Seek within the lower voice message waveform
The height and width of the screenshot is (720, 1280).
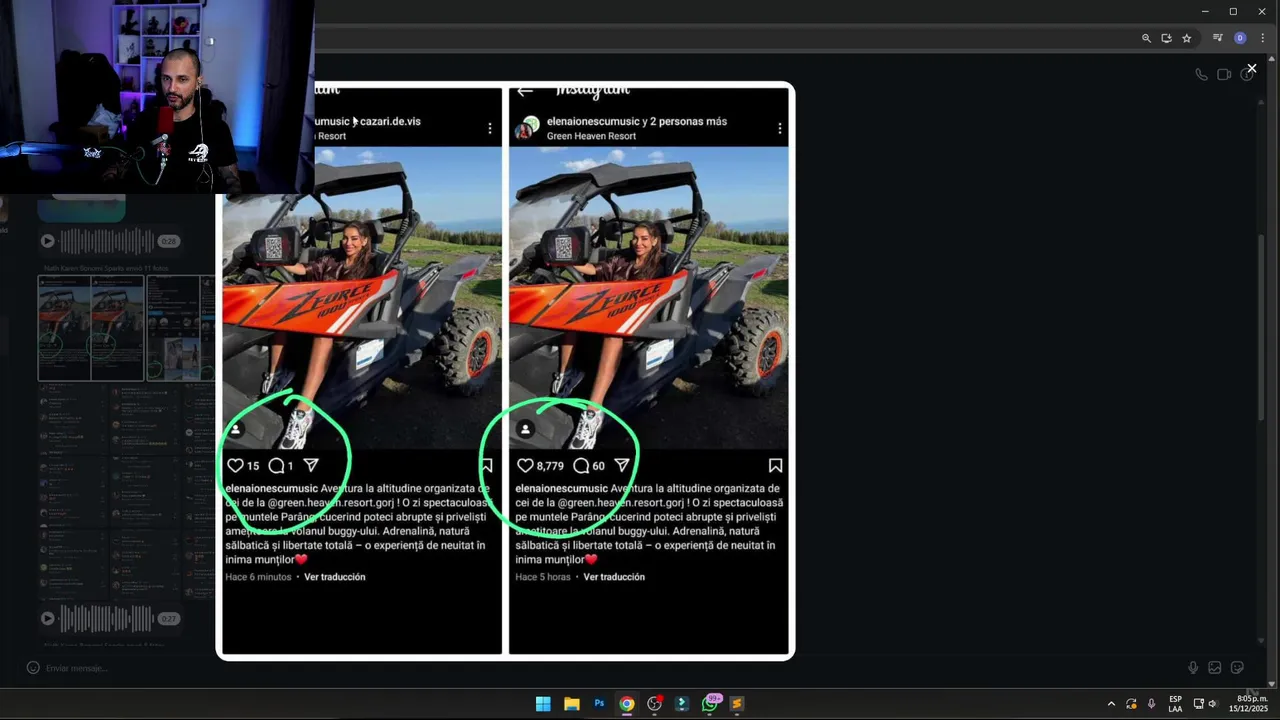[107, 619]
